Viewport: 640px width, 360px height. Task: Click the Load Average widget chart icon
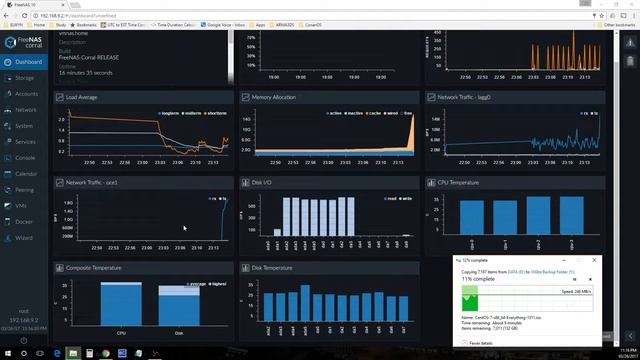click(60, 97)
